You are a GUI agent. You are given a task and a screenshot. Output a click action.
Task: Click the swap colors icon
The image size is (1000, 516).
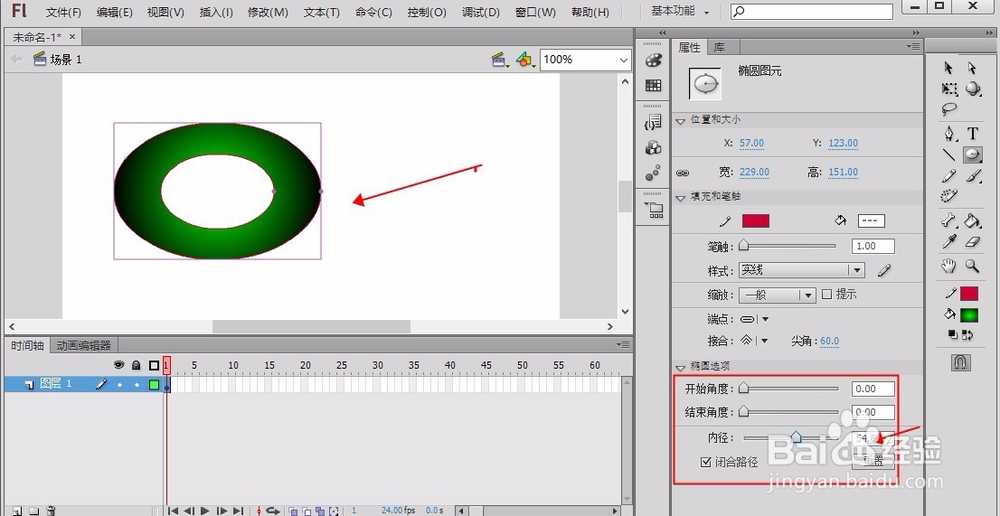pyautogui.click(x=967, y=334)
